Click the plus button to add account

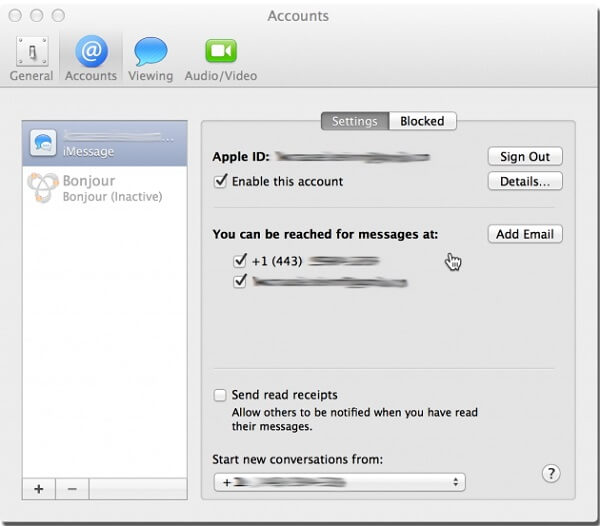pyautogui.click(x=39, y=489)
